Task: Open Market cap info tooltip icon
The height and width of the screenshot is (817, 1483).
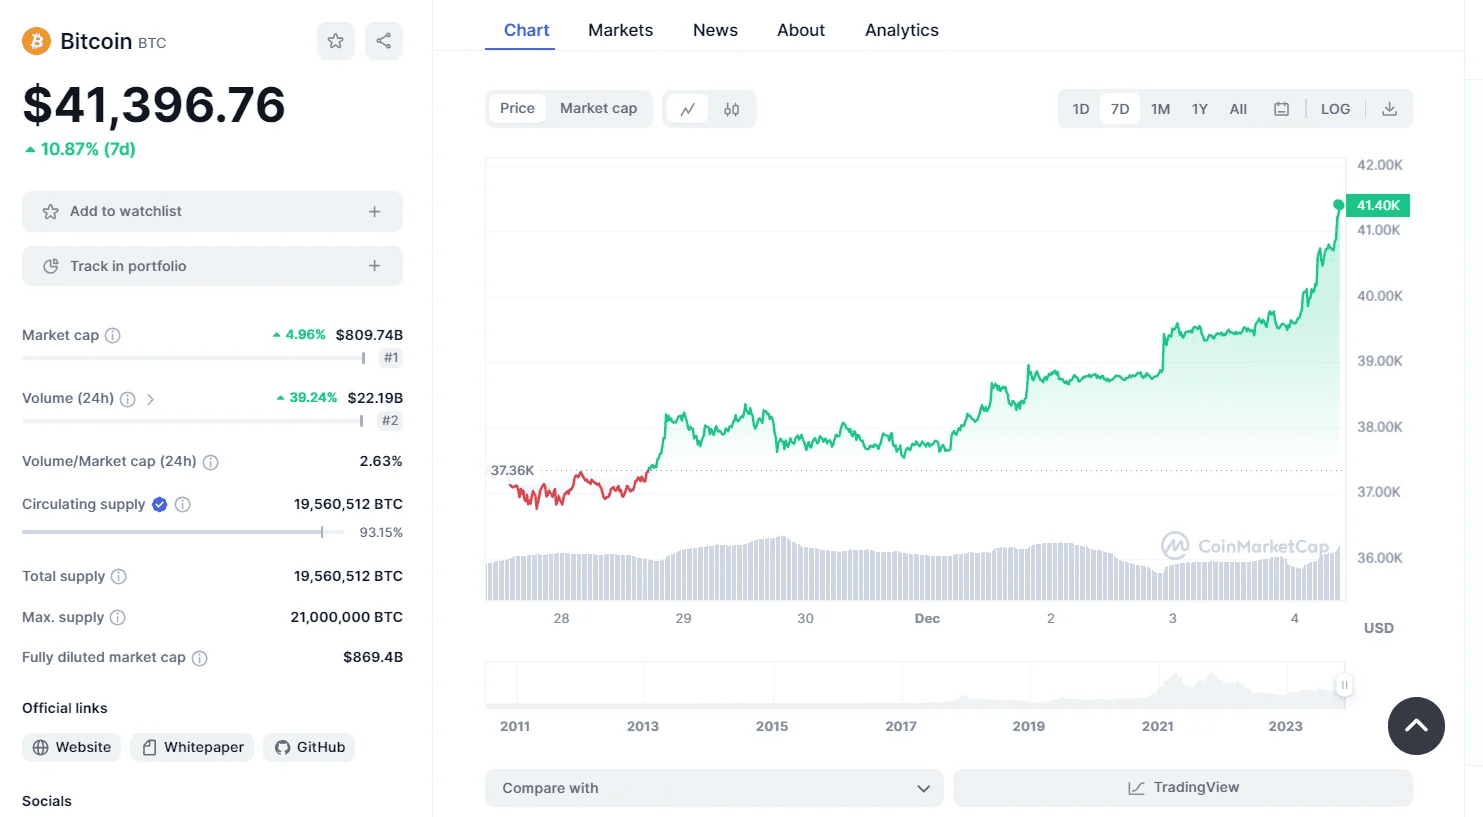Action: pyautogui.click(x=113, y=335)
